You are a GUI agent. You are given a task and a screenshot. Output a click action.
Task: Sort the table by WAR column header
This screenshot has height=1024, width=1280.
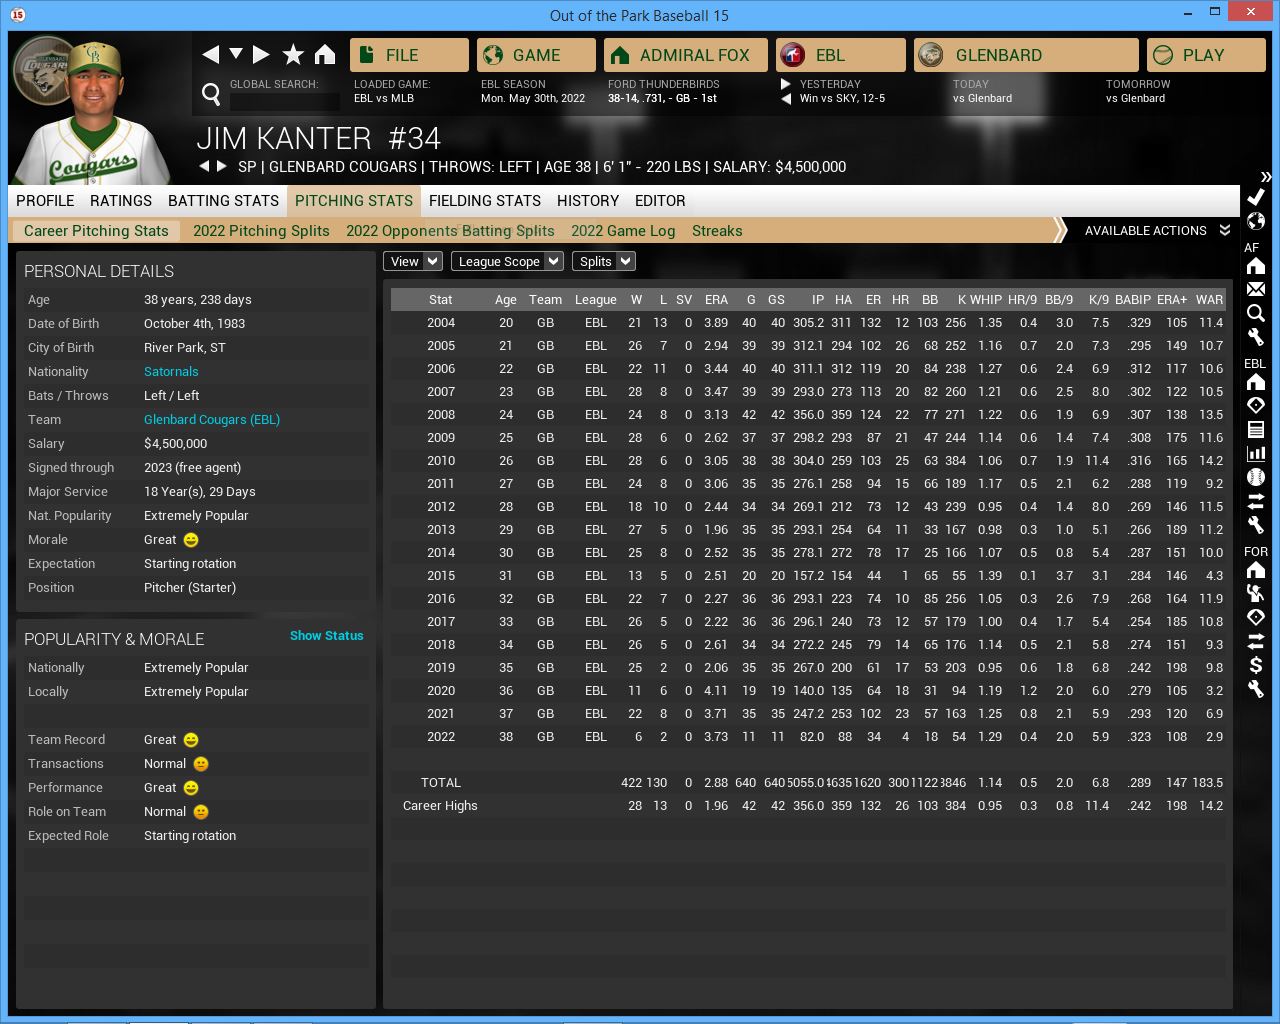click(1209, 299)
